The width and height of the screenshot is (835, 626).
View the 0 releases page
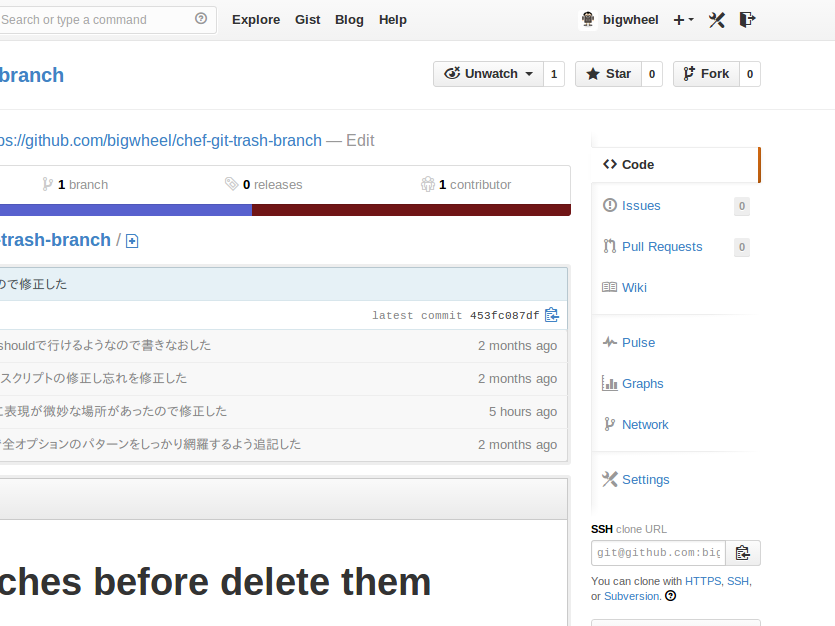point(264,185)
